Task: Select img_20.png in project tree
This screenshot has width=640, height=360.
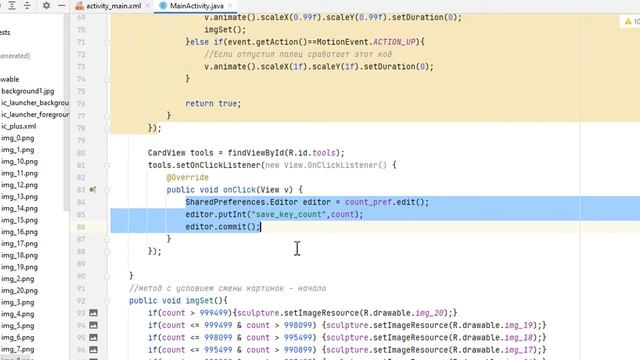Action: (20, 291)
